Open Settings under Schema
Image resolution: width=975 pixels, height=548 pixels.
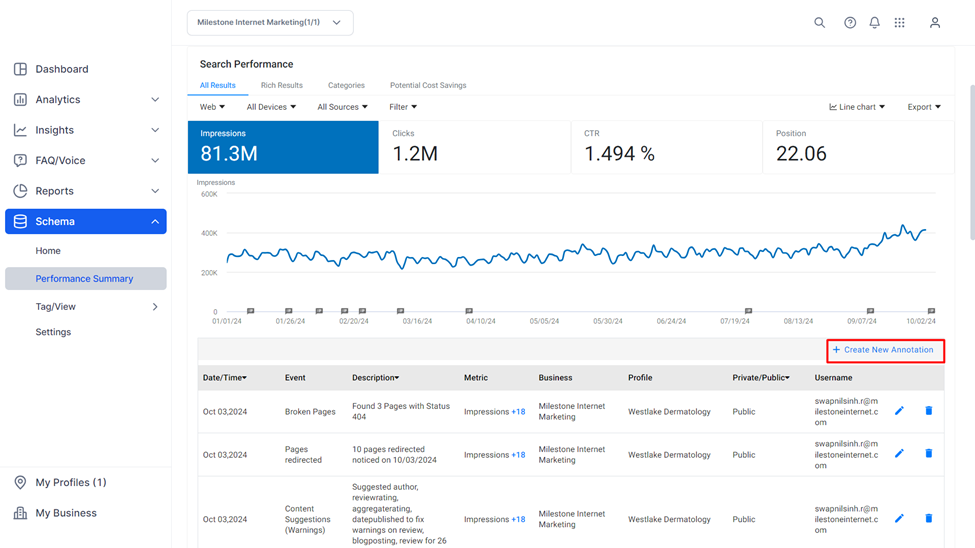coord(53,332)
